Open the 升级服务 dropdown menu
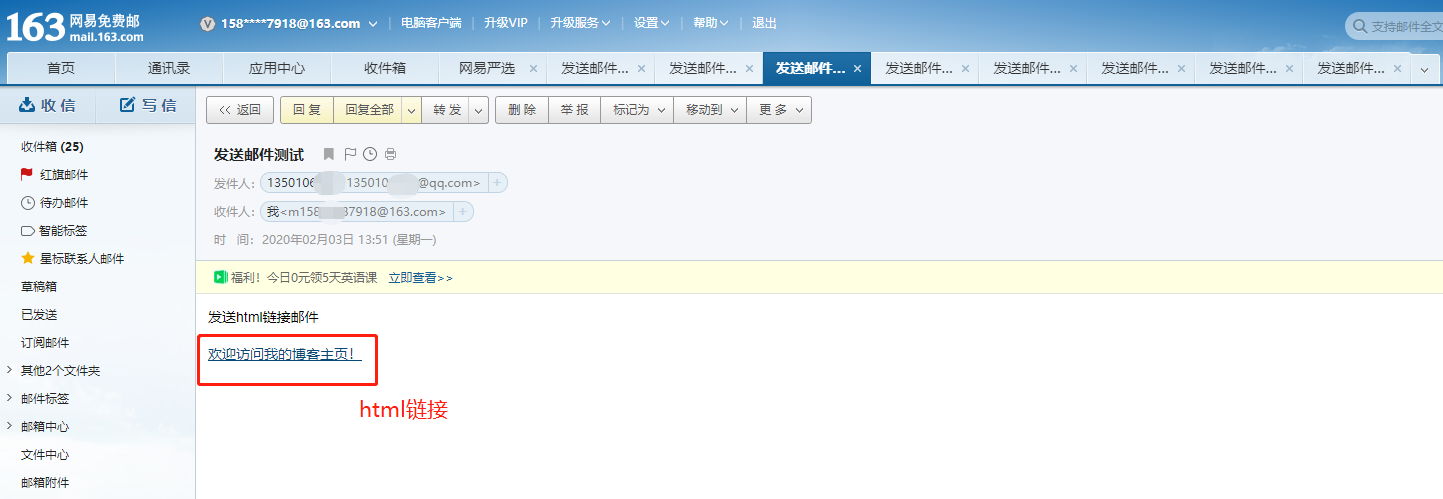 [580, 23]
